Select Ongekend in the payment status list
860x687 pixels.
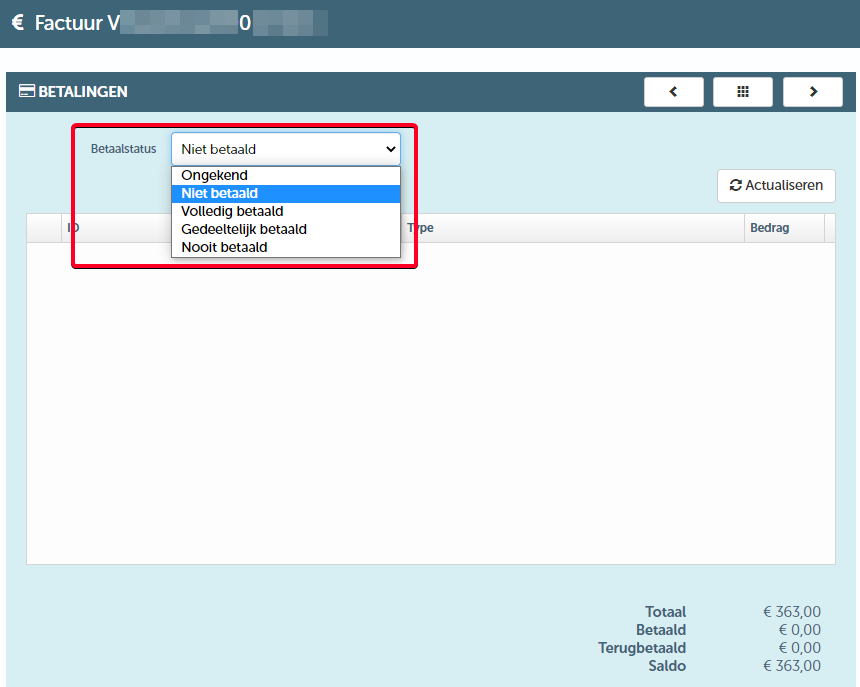[286, 175]
